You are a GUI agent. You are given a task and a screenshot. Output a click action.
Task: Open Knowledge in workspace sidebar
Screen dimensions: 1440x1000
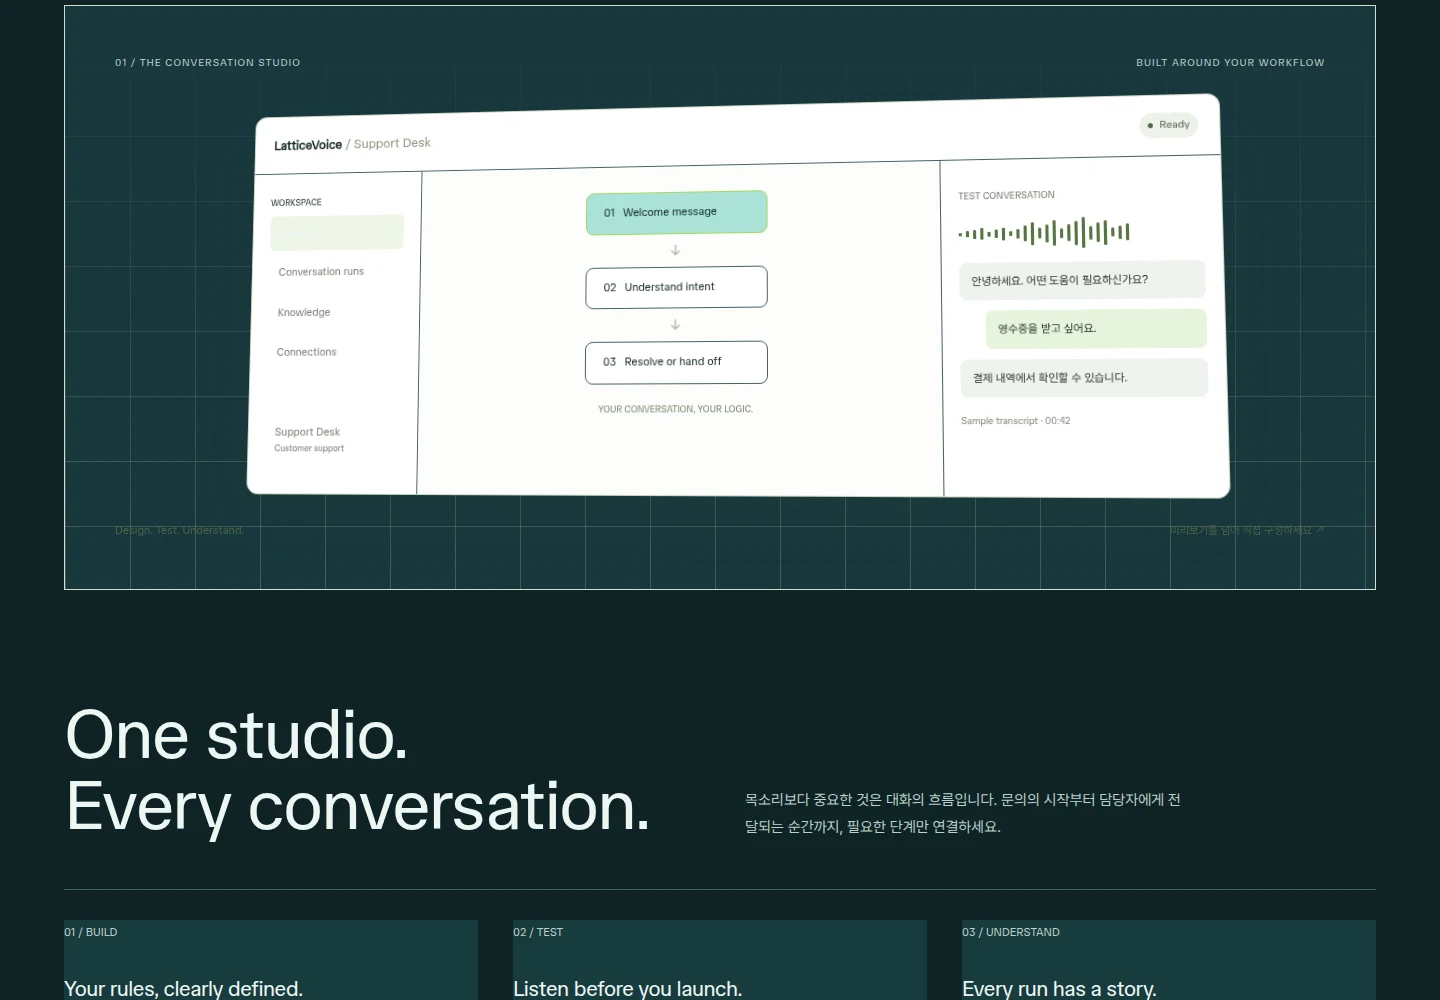(x=304, y=312)
